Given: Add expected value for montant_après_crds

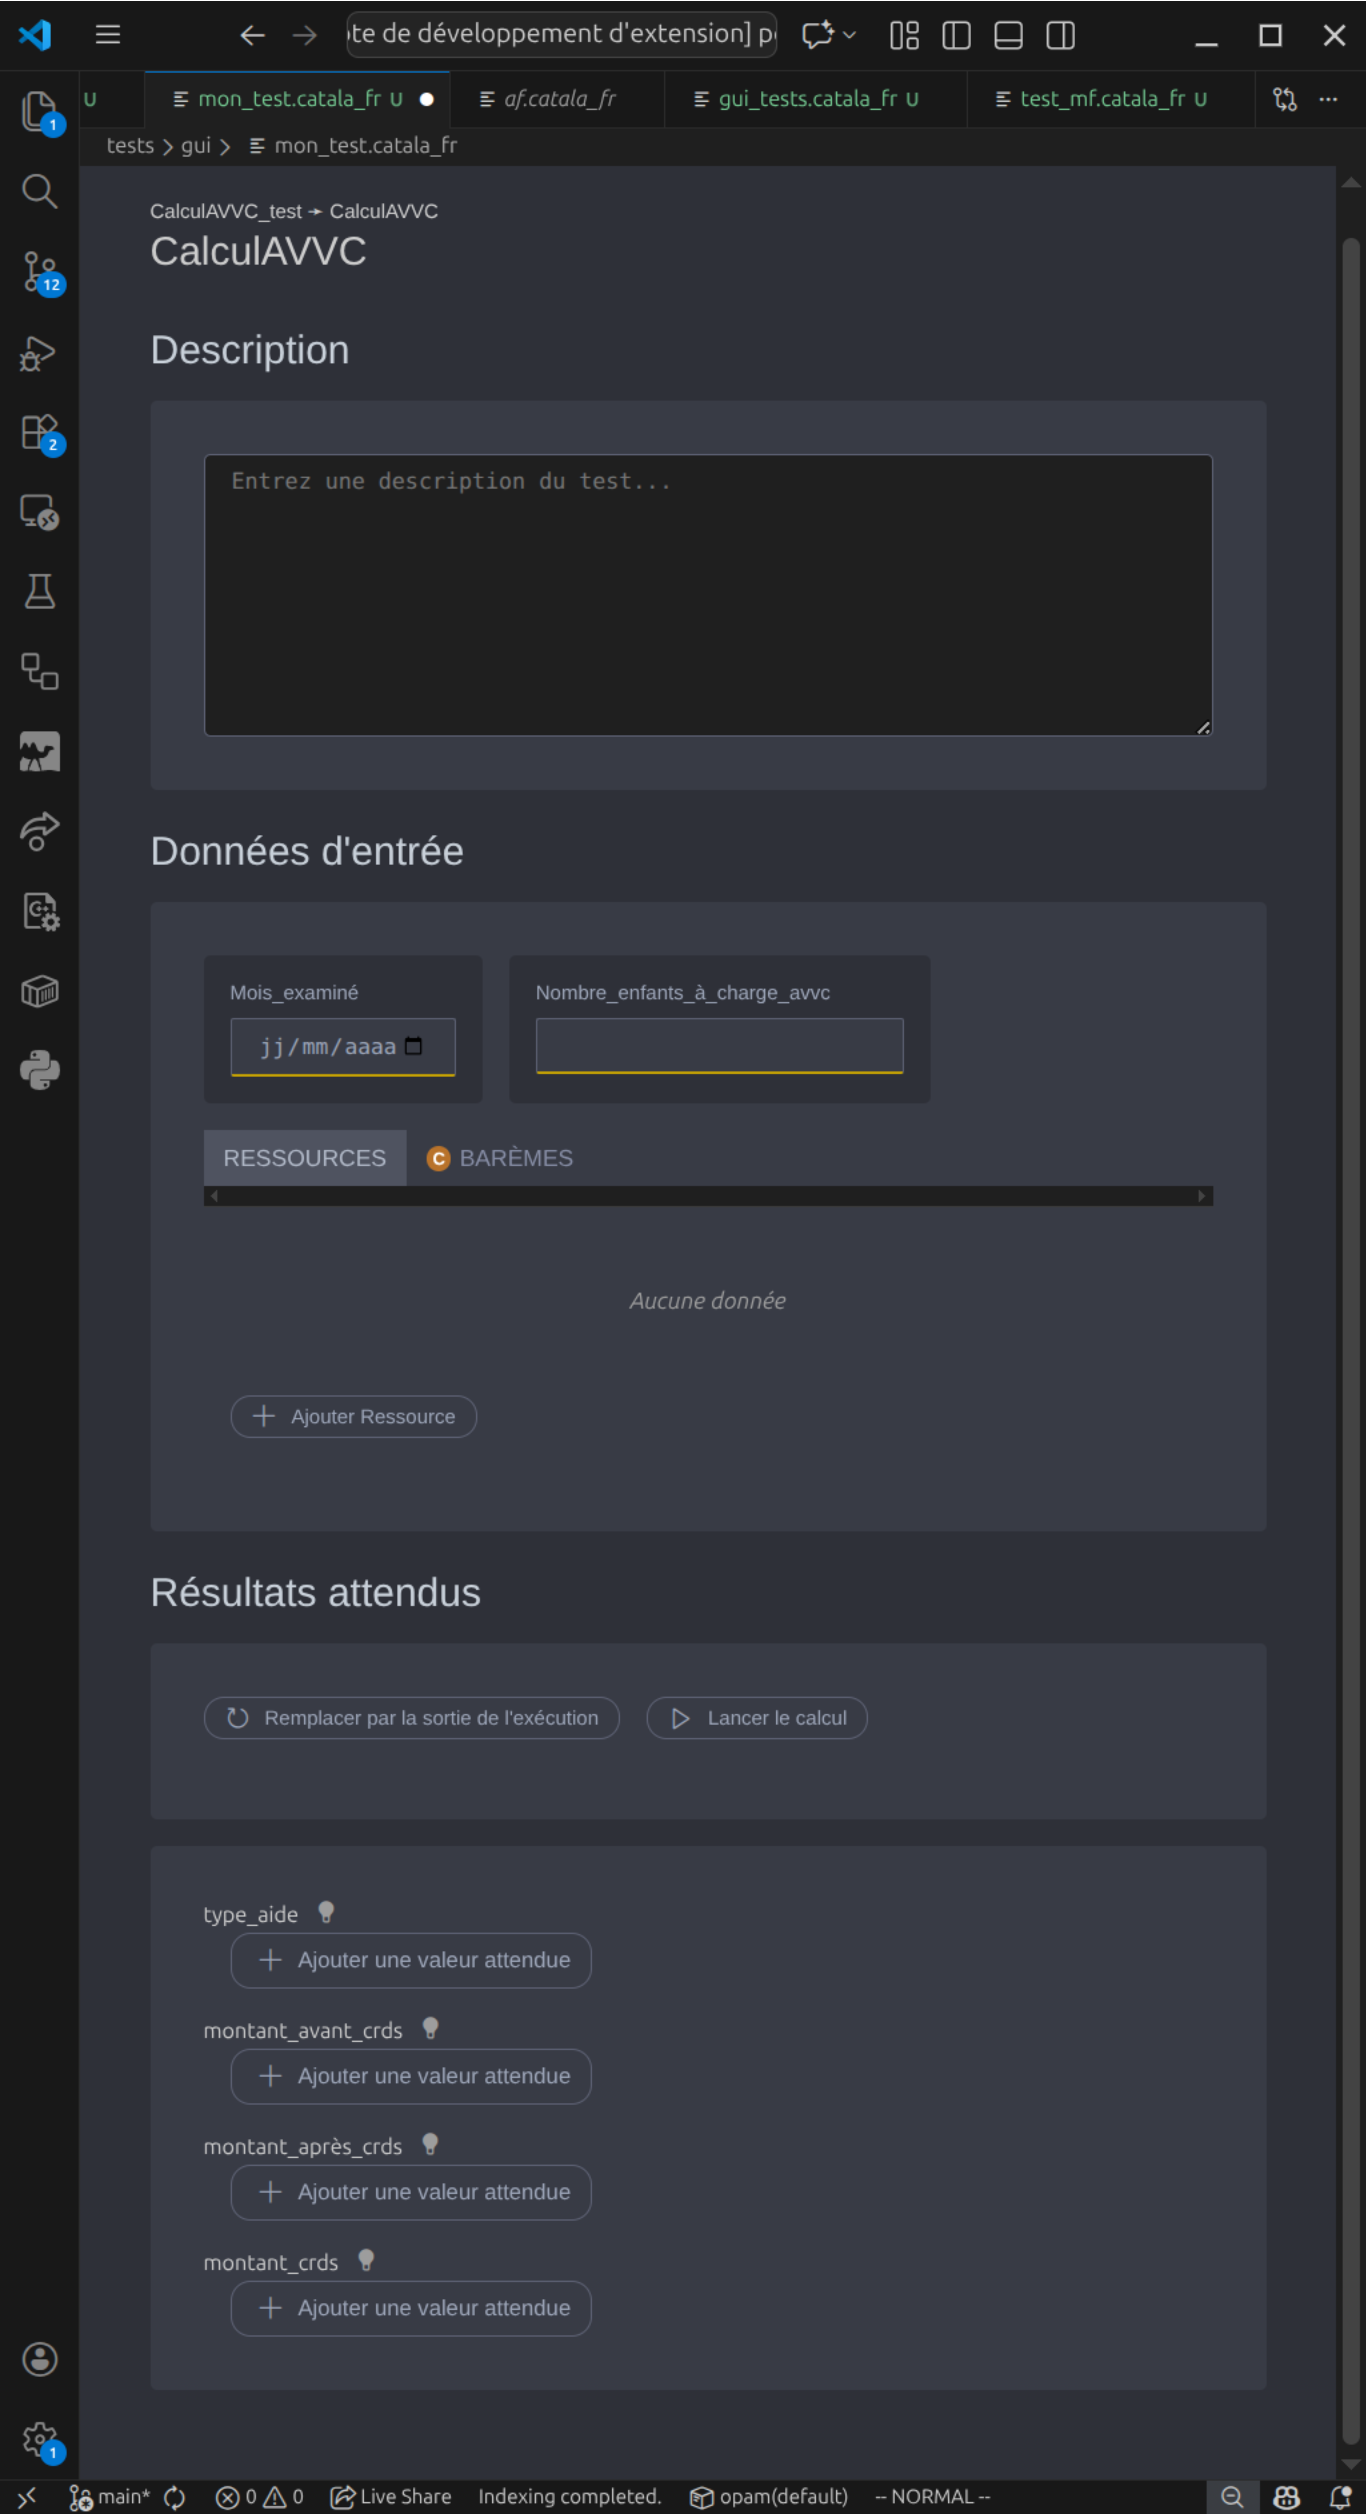Looking at the screenshot, I should click(411, 2192).
